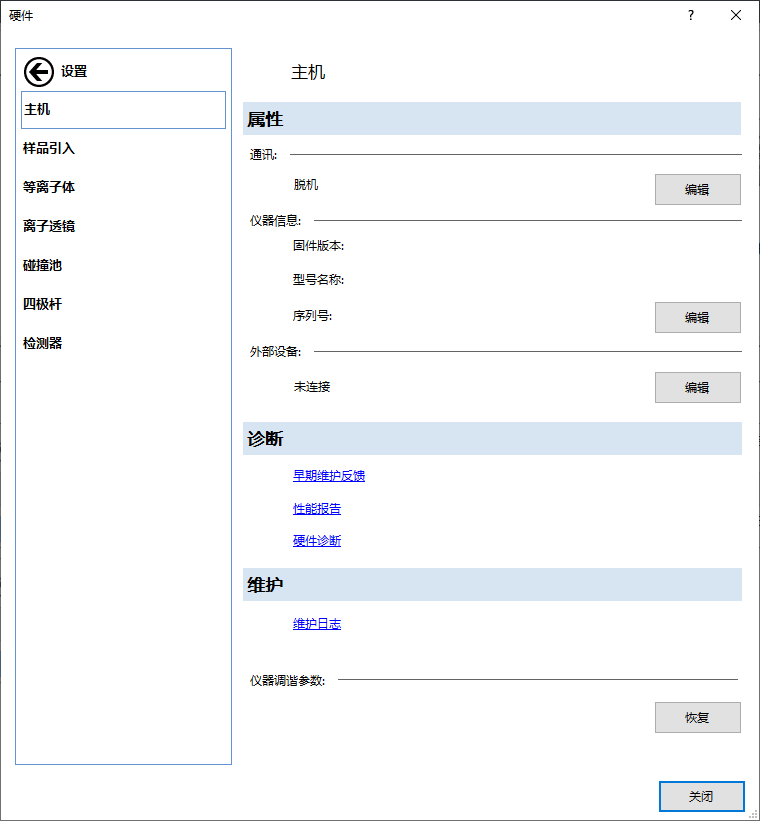Open the 四极杆 page
760x821 pixels.
42,304
